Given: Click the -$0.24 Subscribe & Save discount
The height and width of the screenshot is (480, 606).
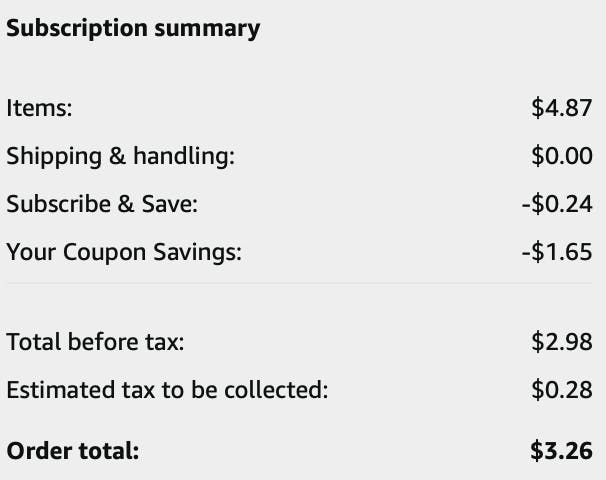Looking at the screenshot, I should click(557, 204).
